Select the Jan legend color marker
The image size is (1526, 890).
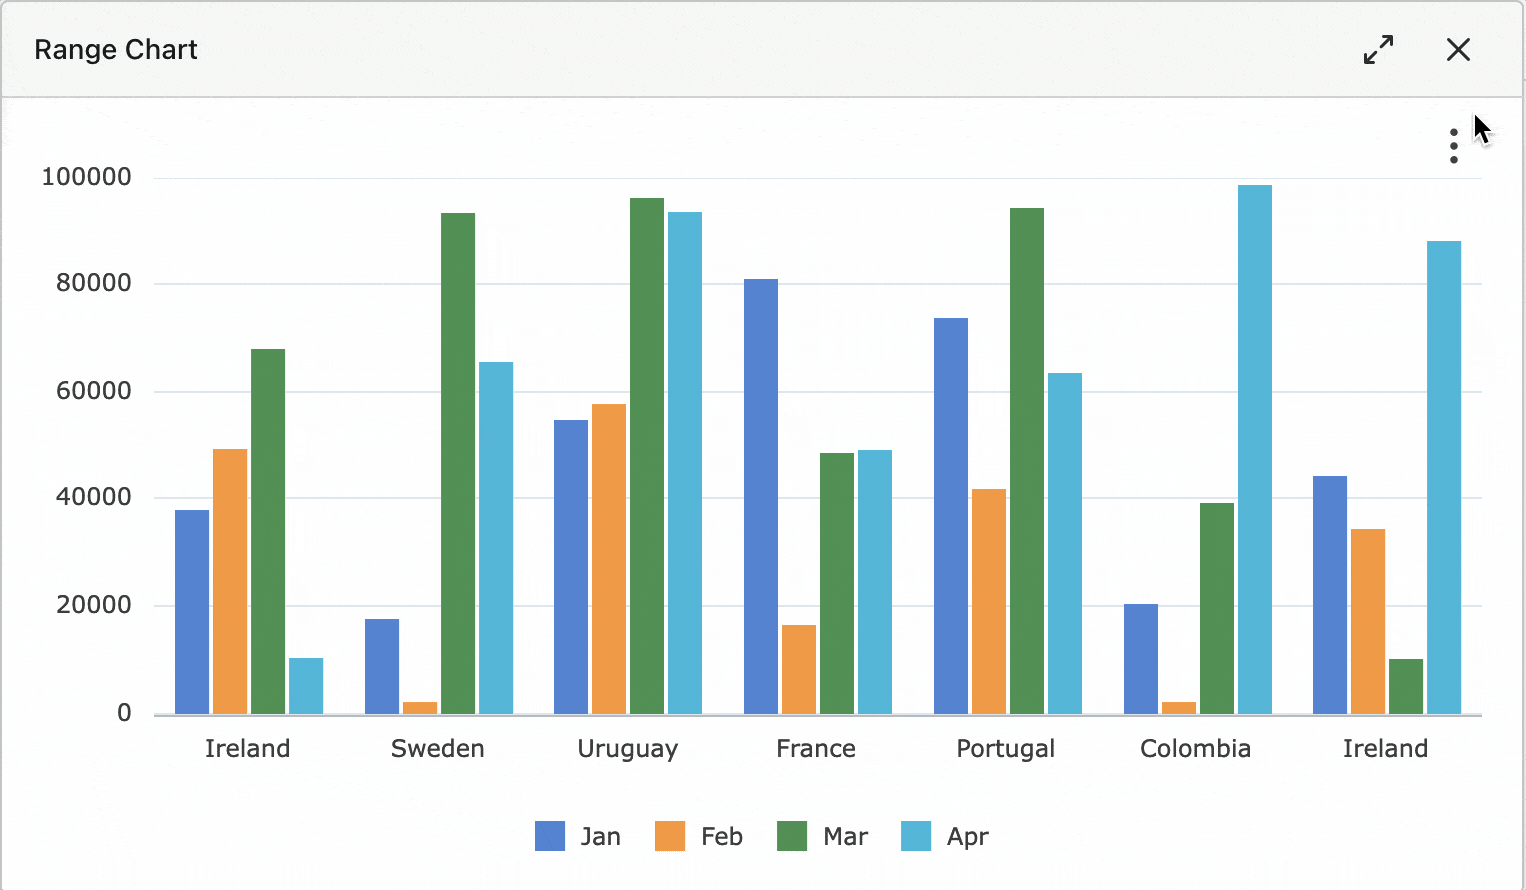[x=549, y=836]
